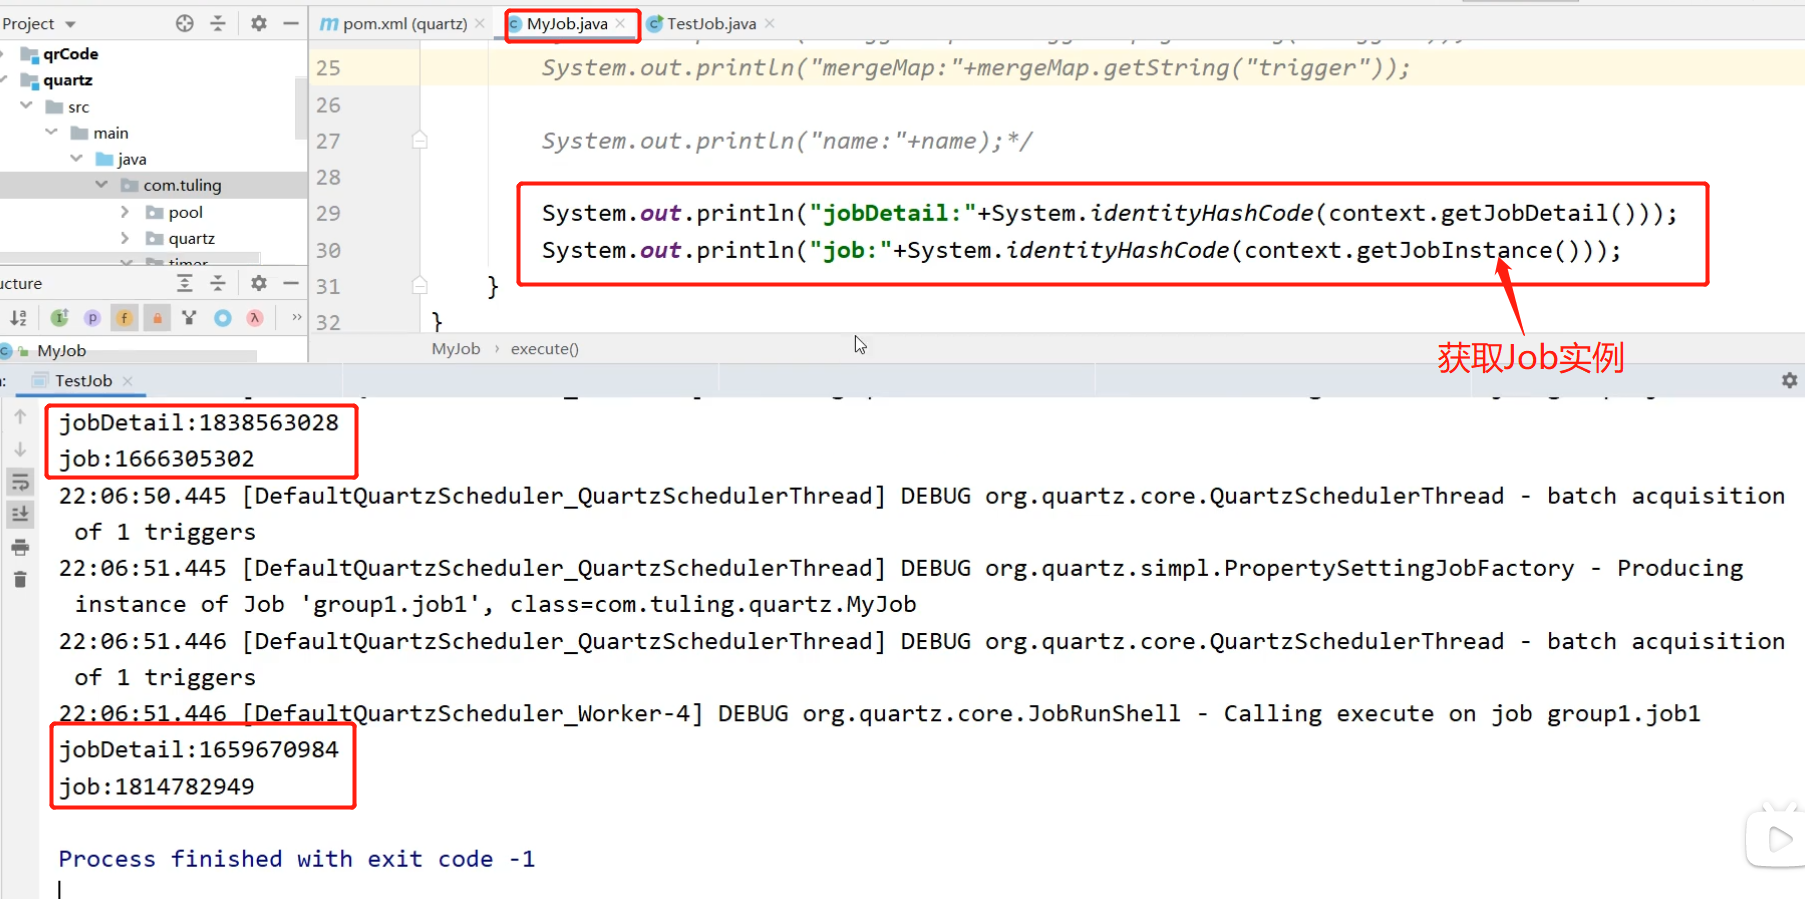Viewport: 1805px width, 899px height.
Task: Click console line 'jobDetail:1838563028'
Action: (199, 423)
